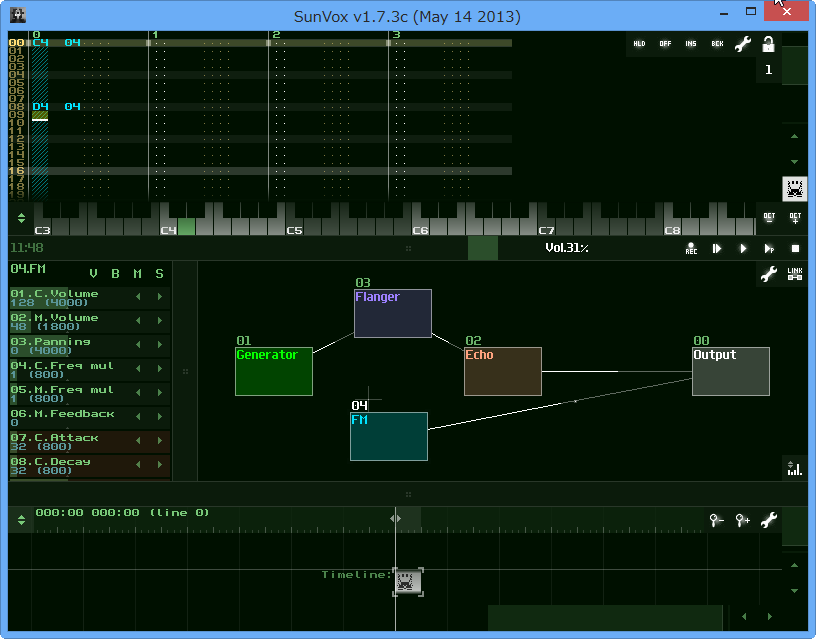Increase the 04.C.Freq mul value
Image resolution: width=816 pixels, height=639 pixels.
point(160,369)
